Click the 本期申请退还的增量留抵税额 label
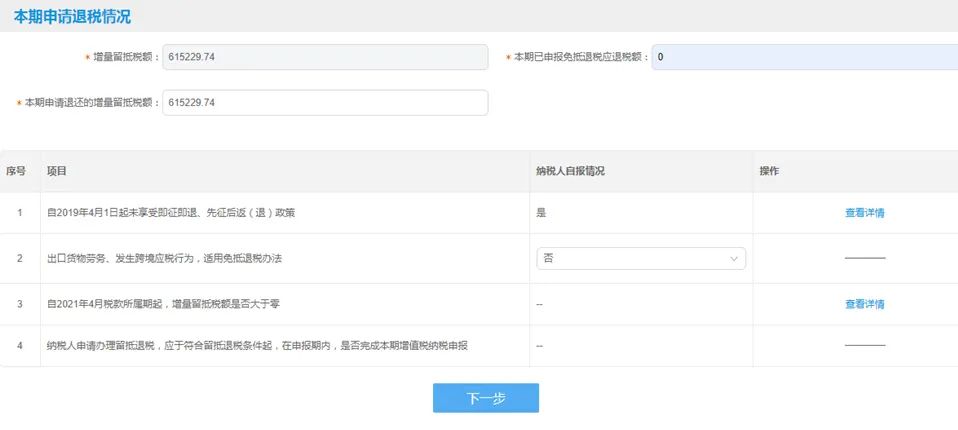This screenshot has height=430, width=958. point(91,103)
